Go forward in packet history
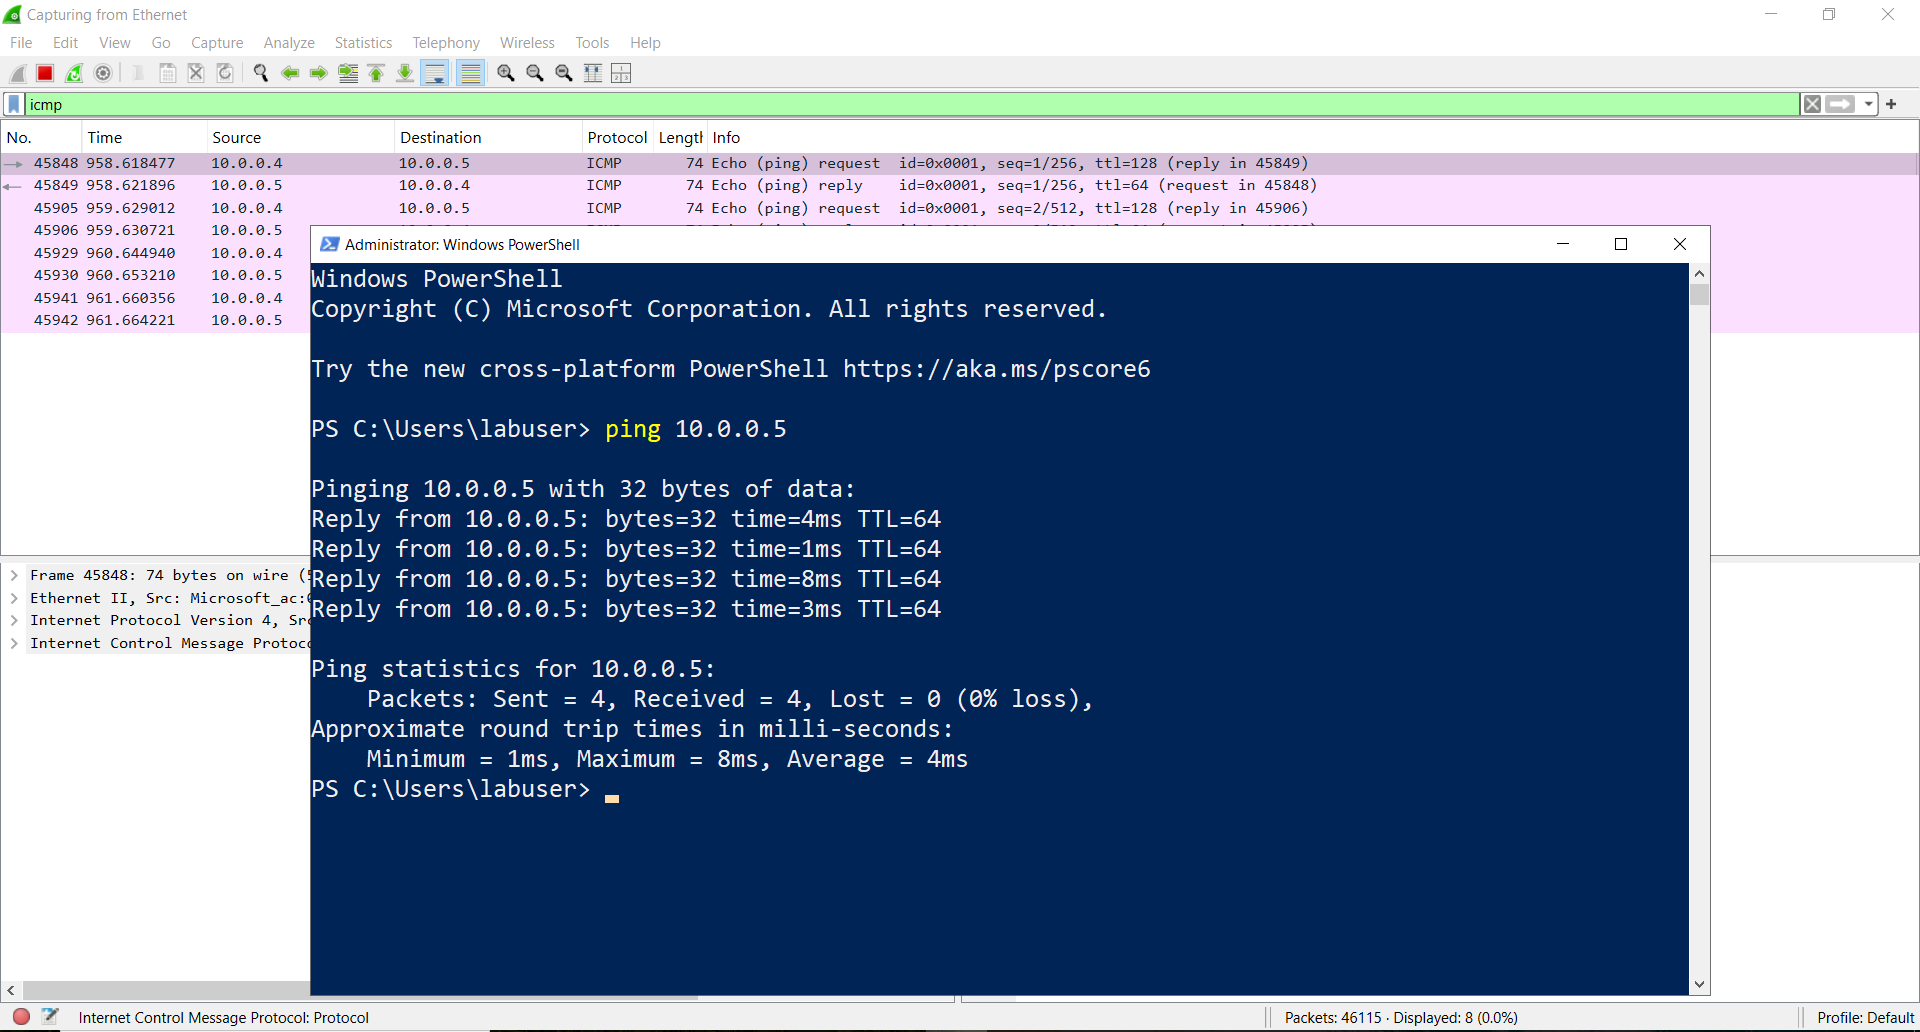This screenshot has height=1032, width=1920. click(318, 73)
